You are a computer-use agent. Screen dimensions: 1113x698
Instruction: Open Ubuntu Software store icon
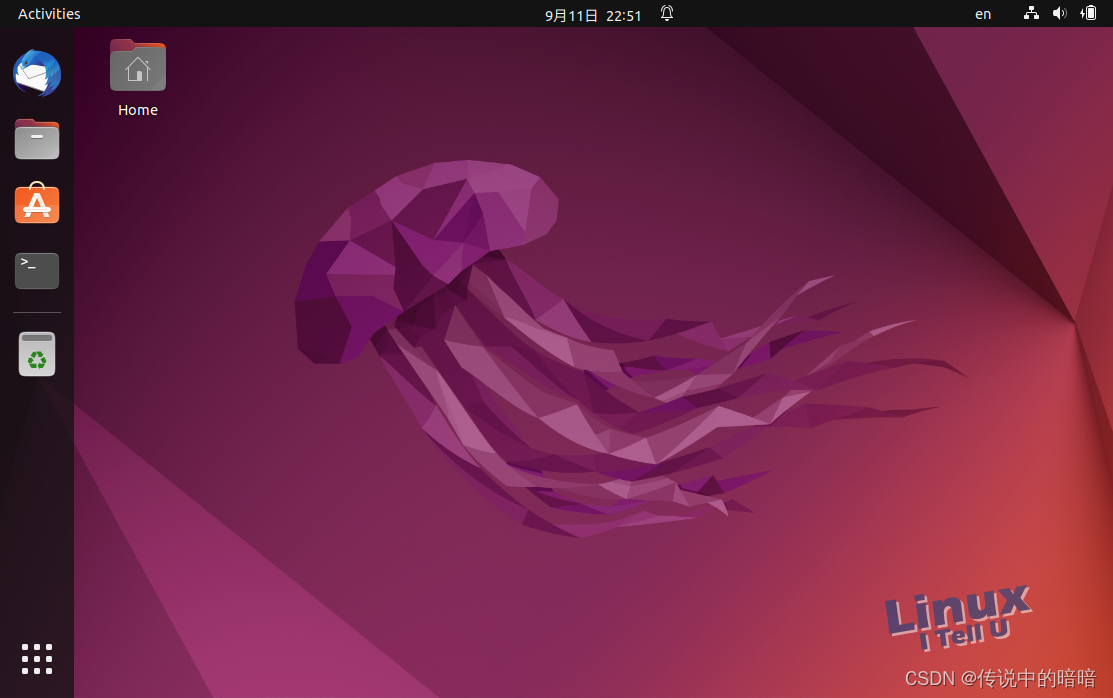[37, 204]
